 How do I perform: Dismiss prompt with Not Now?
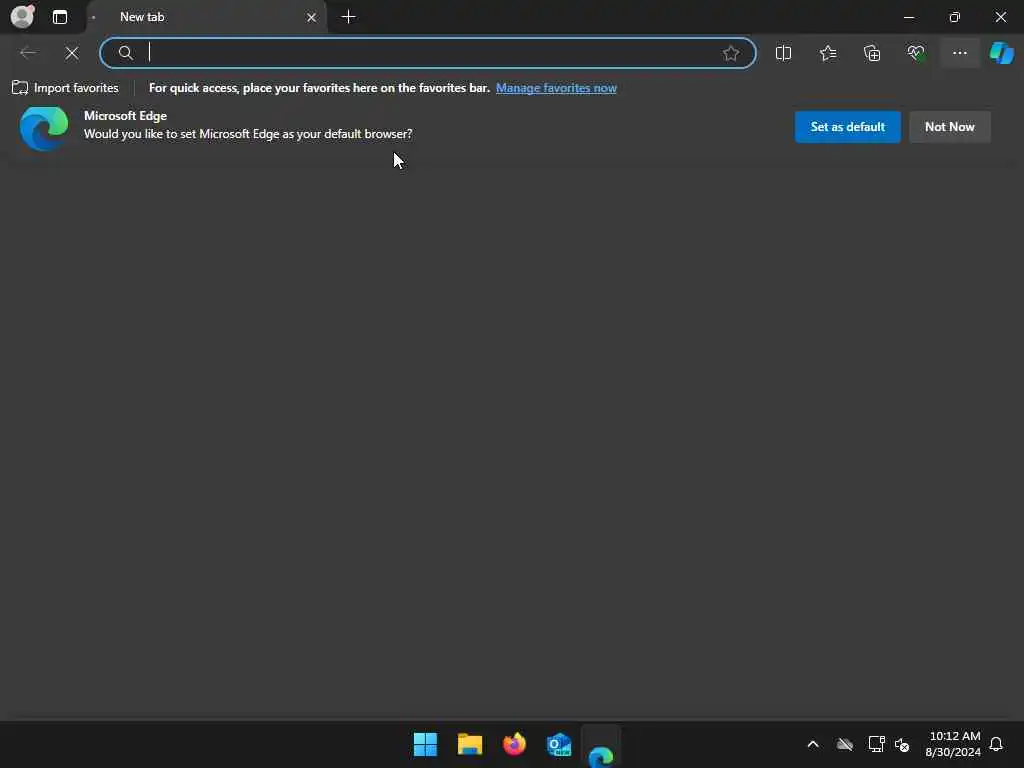pyautogui.click(x=950, y=127)
